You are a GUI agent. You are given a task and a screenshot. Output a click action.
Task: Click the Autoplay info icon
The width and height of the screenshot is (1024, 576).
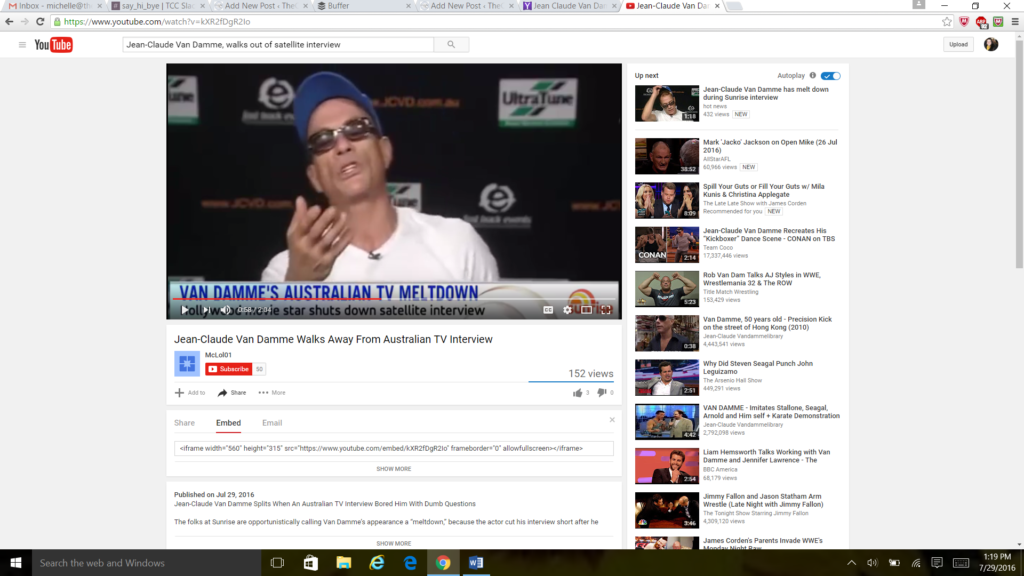click(812, 76)
